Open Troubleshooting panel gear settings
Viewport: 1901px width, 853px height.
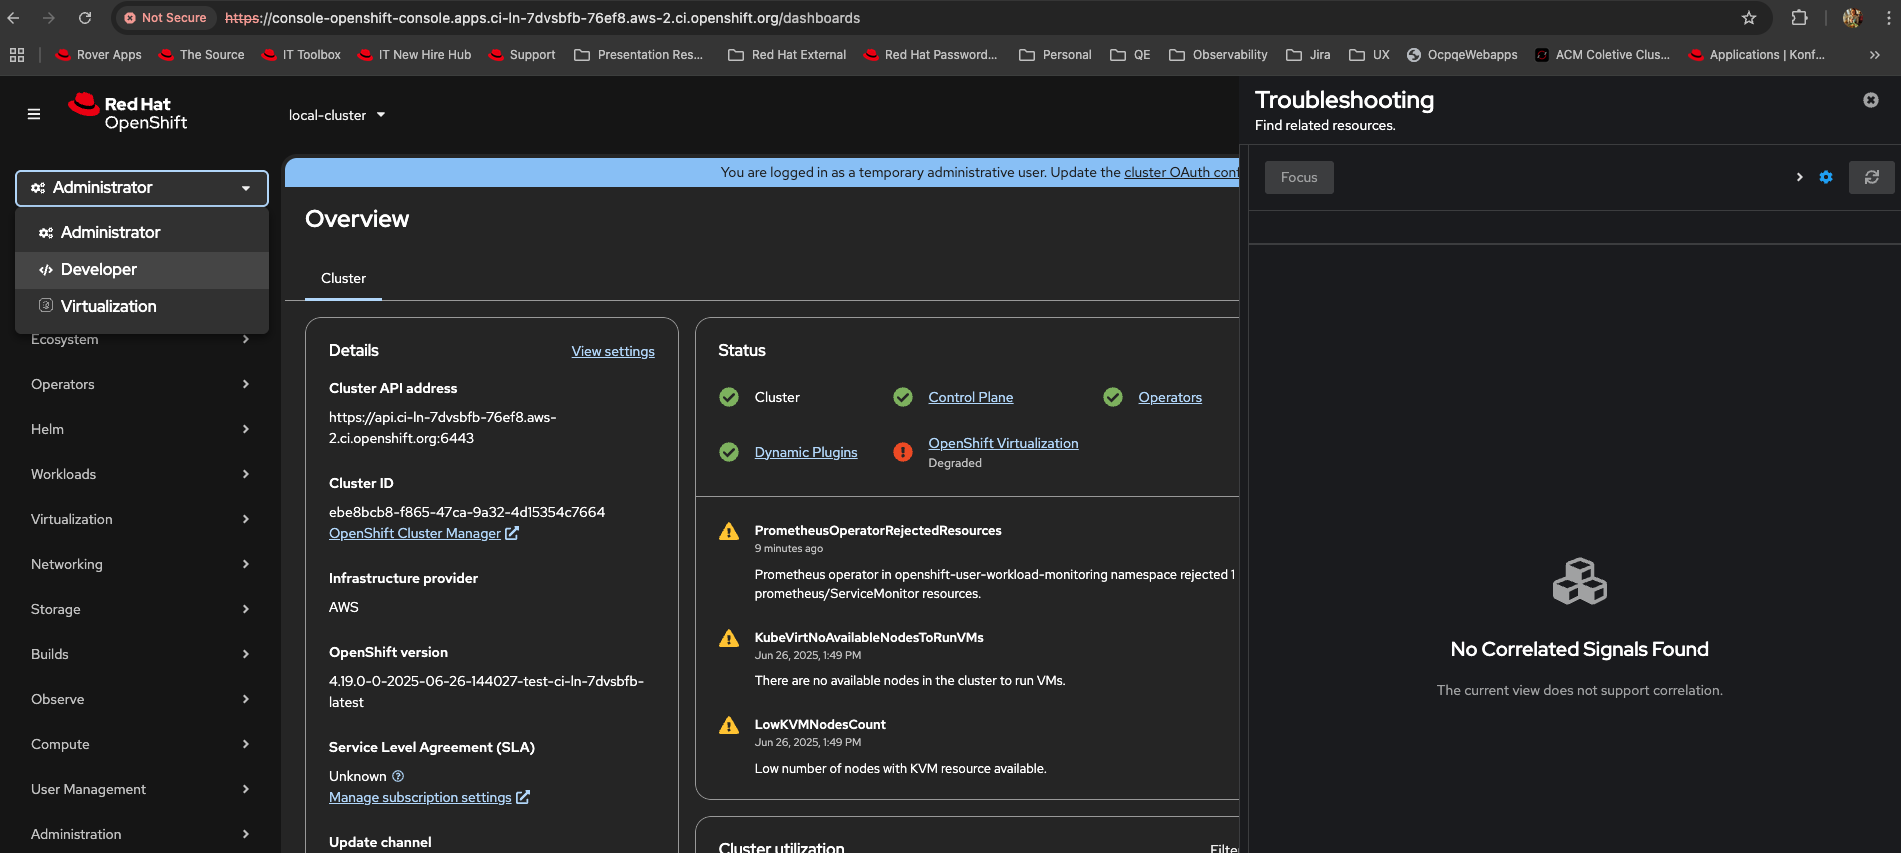(x=1826, y=177)
